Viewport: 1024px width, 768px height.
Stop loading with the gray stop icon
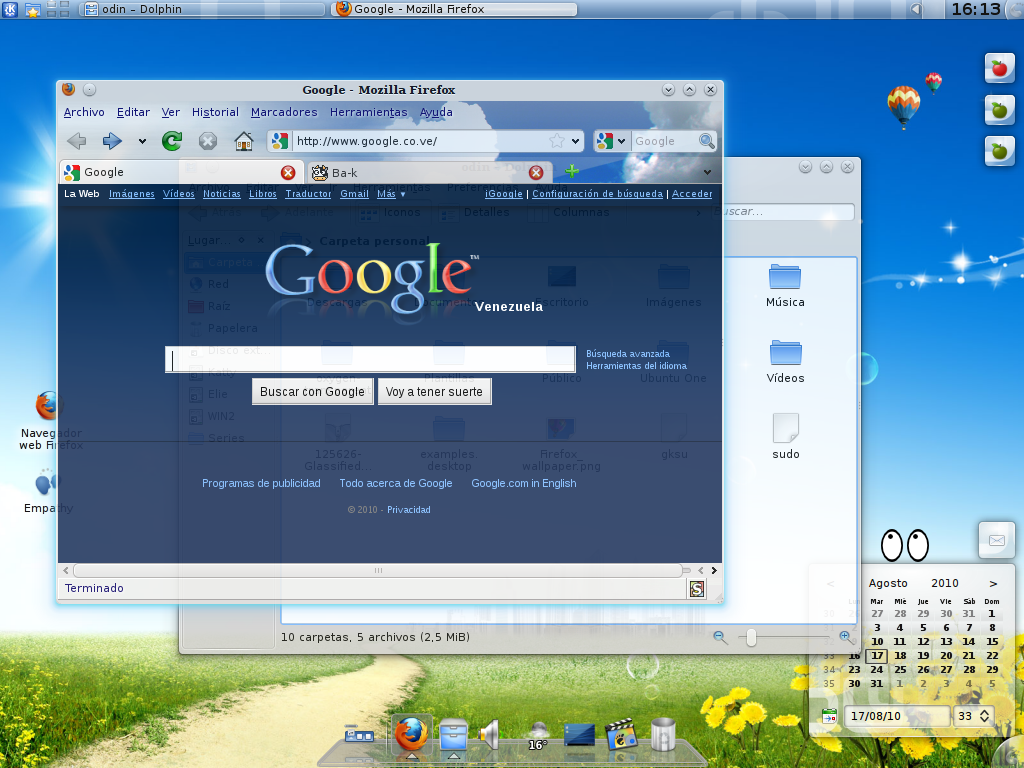208,141
